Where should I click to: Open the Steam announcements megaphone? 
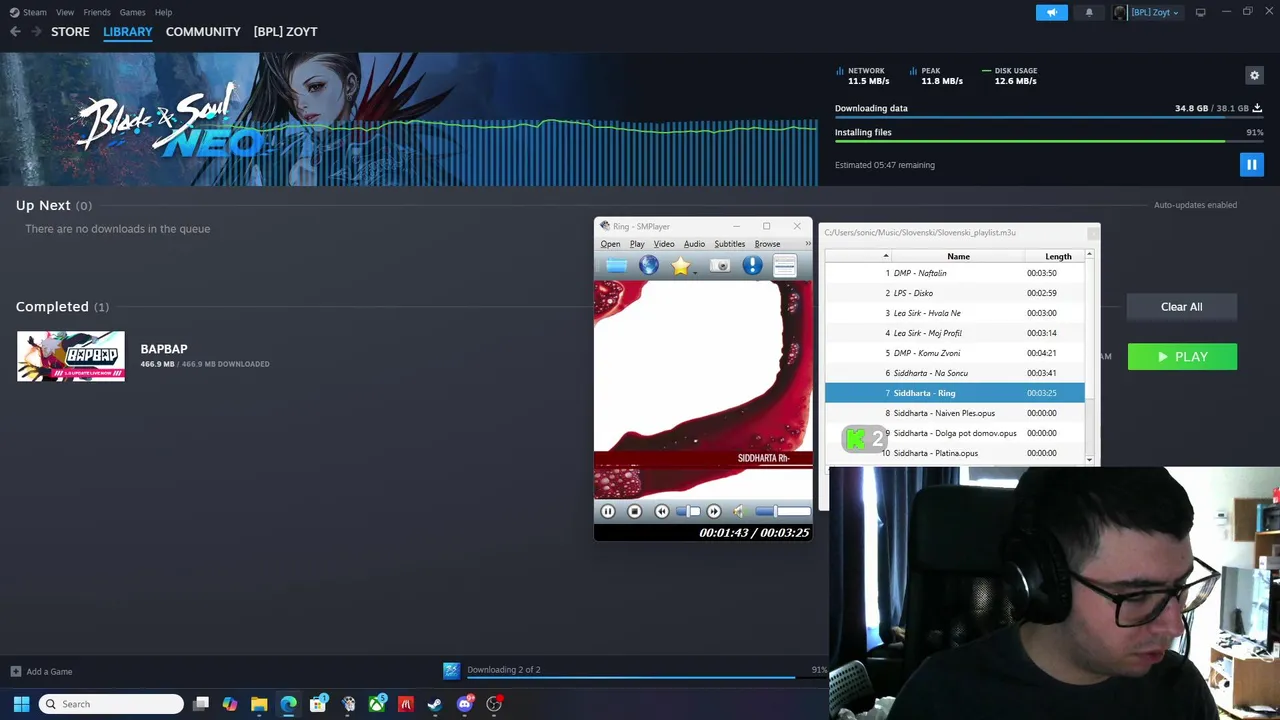coord(1052,12)
